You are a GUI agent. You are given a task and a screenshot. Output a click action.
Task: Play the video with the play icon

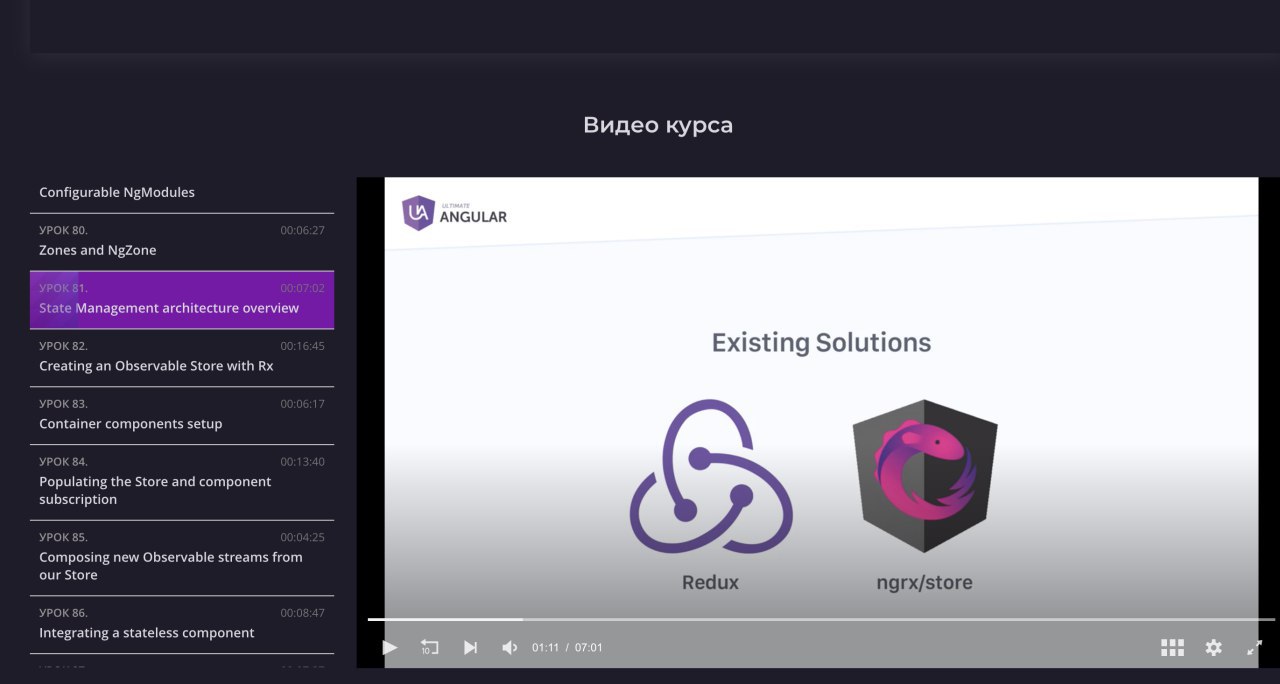coord(390,648)
